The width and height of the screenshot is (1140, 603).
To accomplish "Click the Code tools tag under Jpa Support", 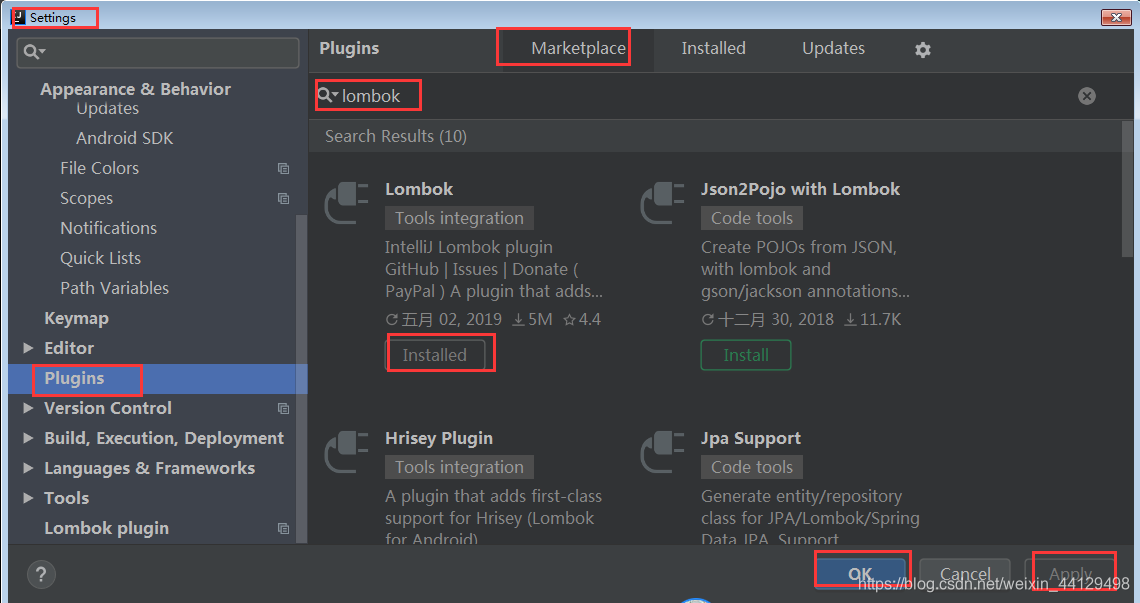I will (752, 467).
